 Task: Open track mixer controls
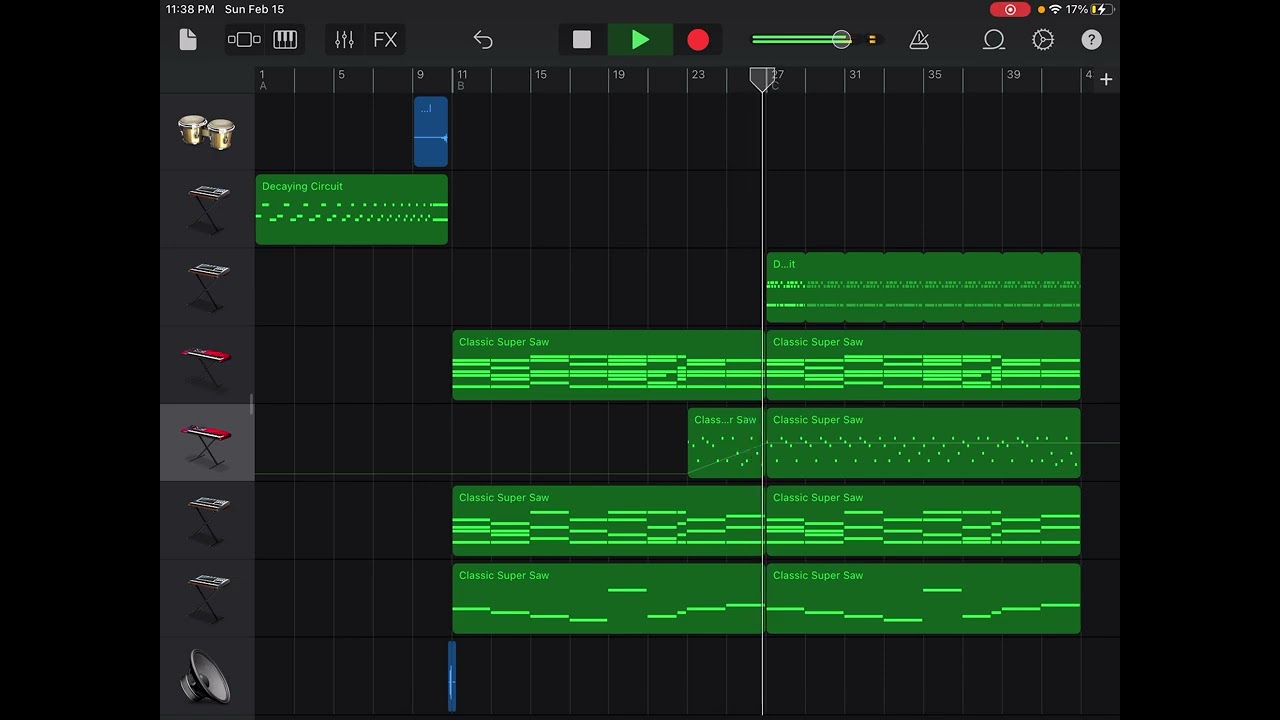click(x=344, y=40)
